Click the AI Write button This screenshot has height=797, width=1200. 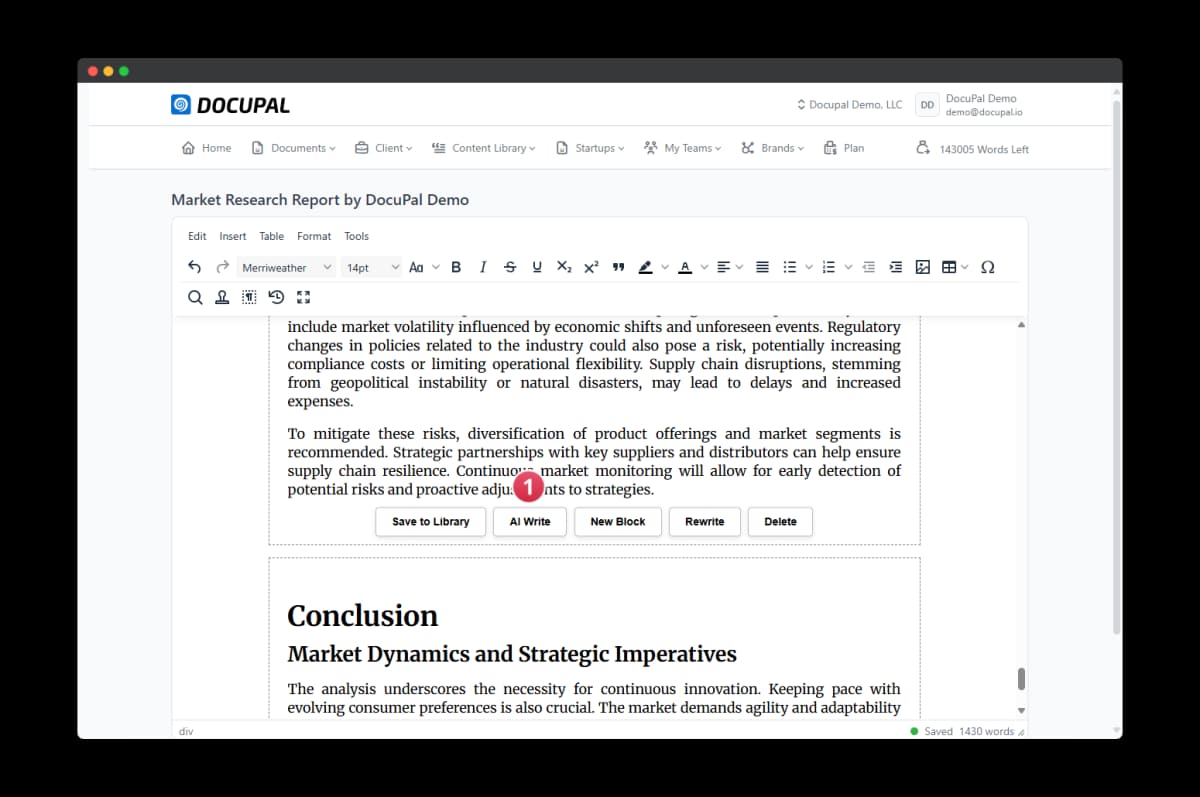[530, 522]
